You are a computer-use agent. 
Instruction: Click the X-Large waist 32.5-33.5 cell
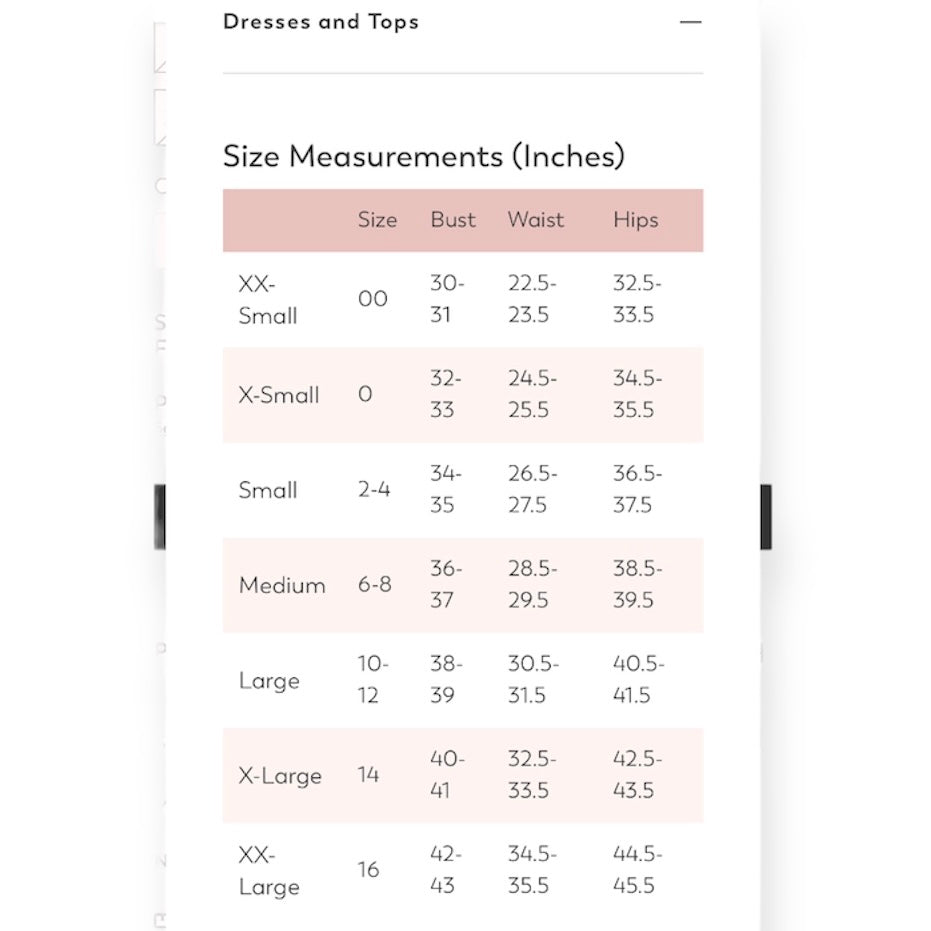pos(532,775)
